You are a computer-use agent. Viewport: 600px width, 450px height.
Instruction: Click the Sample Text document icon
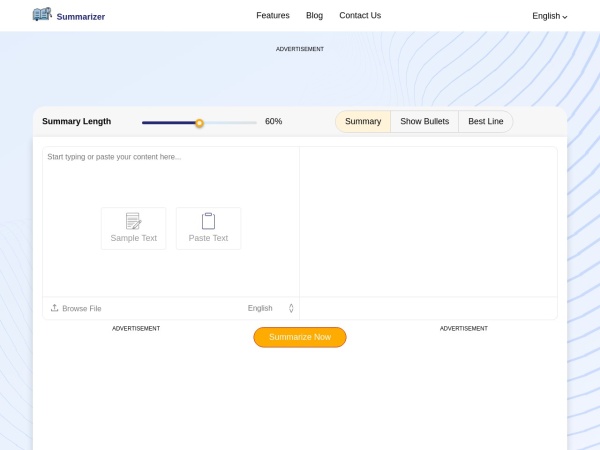click(x=133, y=221)
